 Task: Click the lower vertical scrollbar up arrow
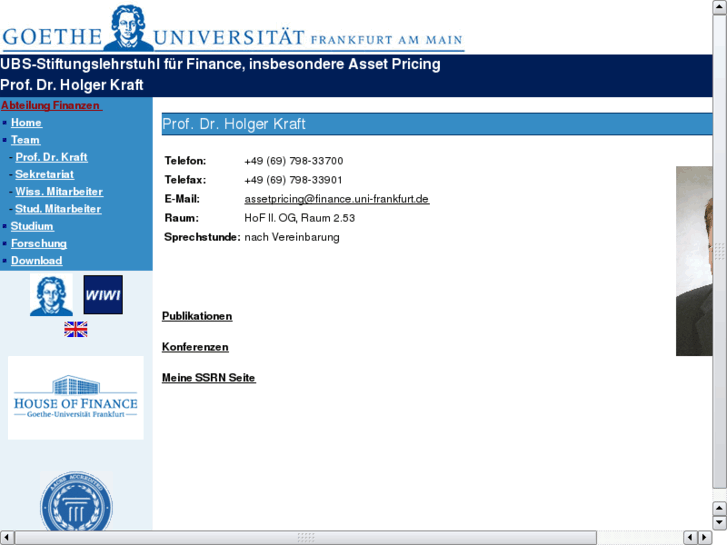[x=719, y=508]
